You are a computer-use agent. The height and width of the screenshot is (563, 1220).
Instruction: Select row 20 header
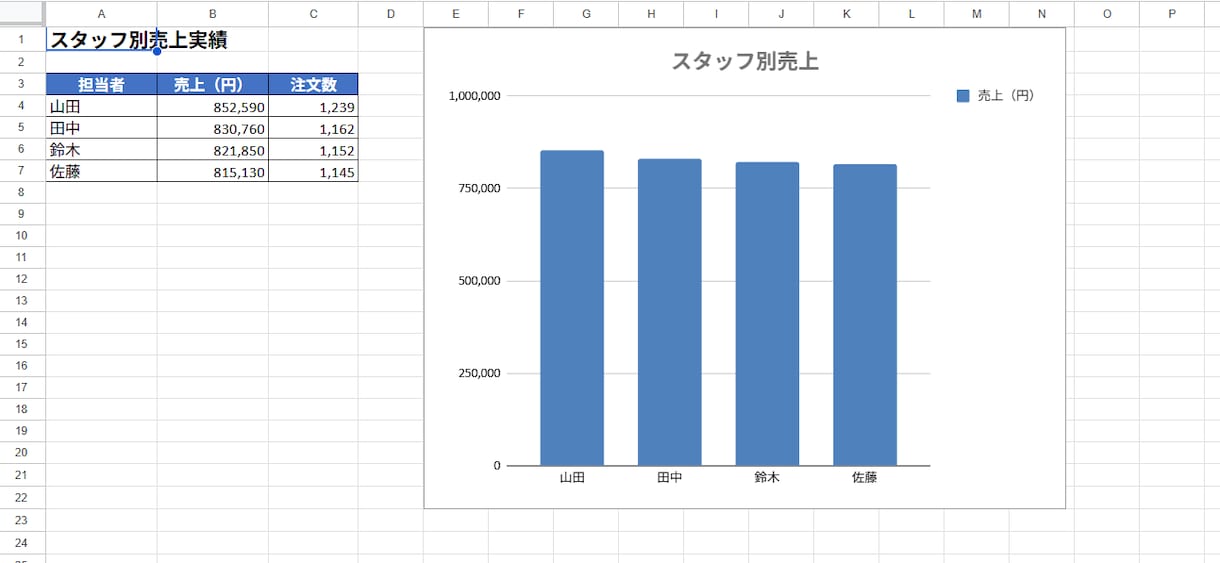tap(22, 453)
